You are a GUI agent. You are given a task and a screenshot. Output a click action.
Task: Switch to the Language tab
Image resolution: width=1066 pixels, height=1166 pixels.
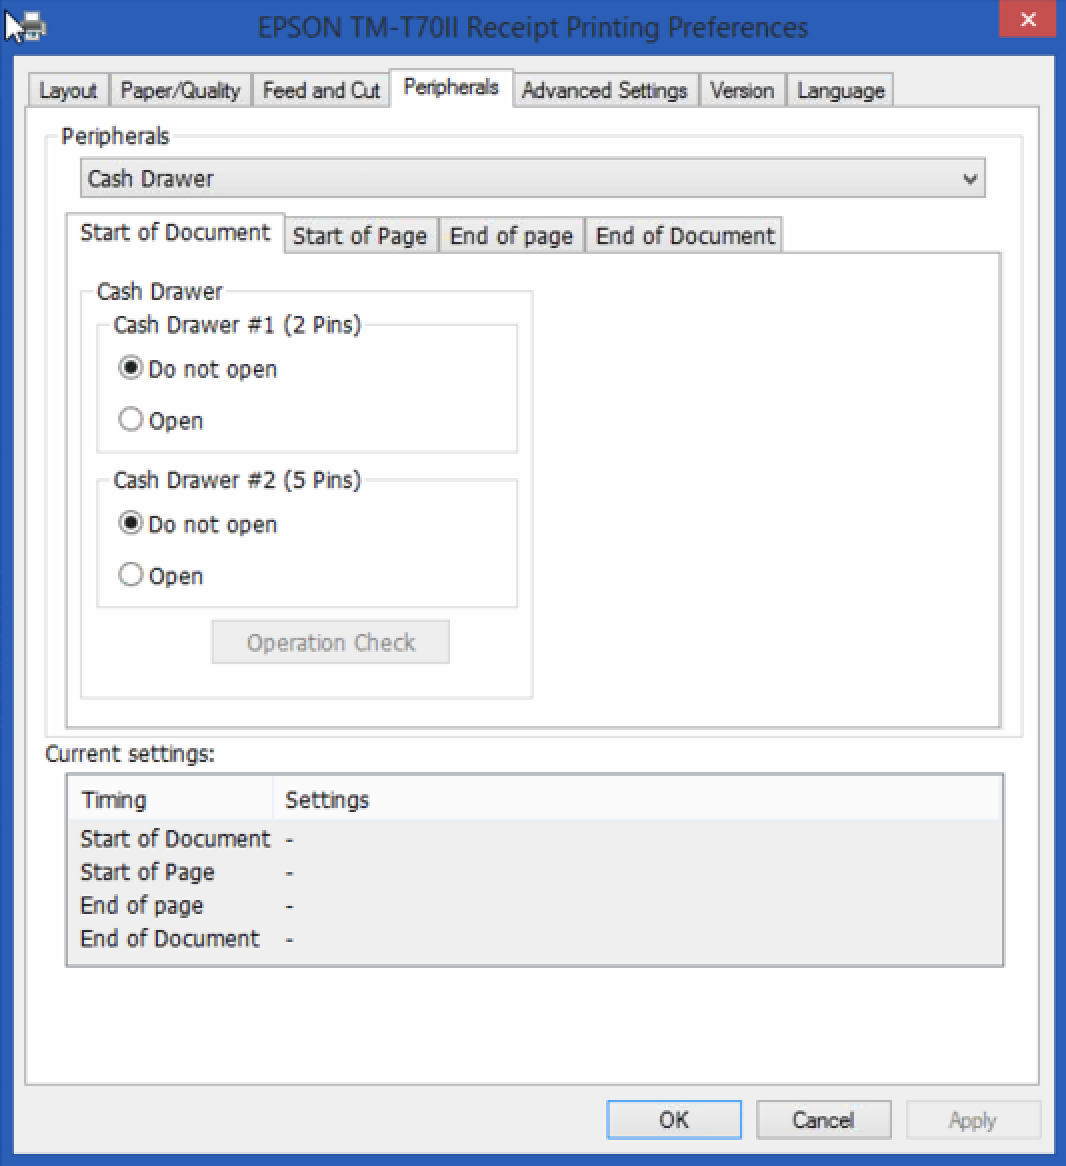point(840,91)
